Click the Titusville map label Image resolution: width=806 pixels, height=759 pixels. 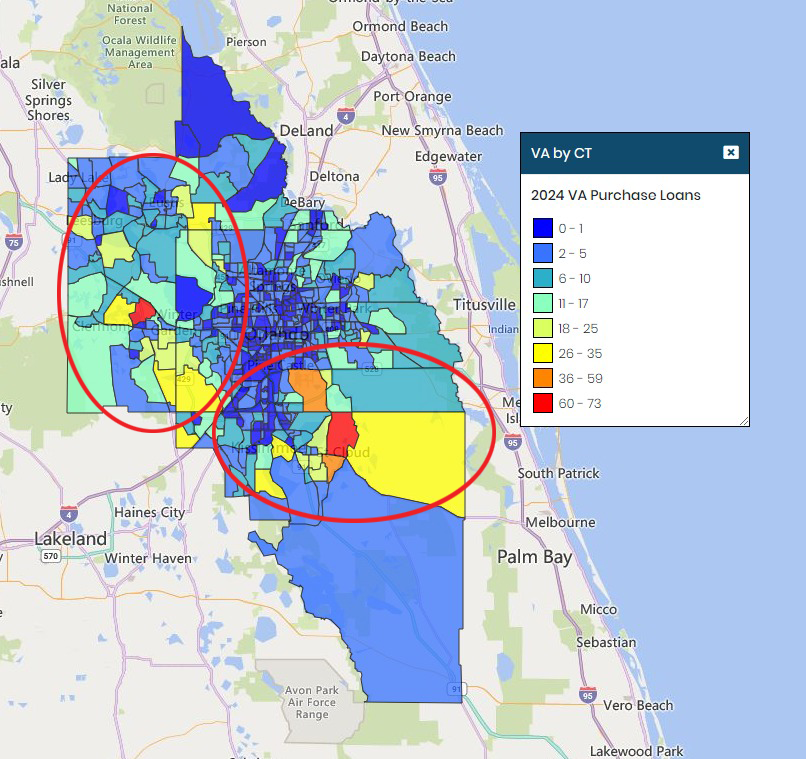point(484,305)
